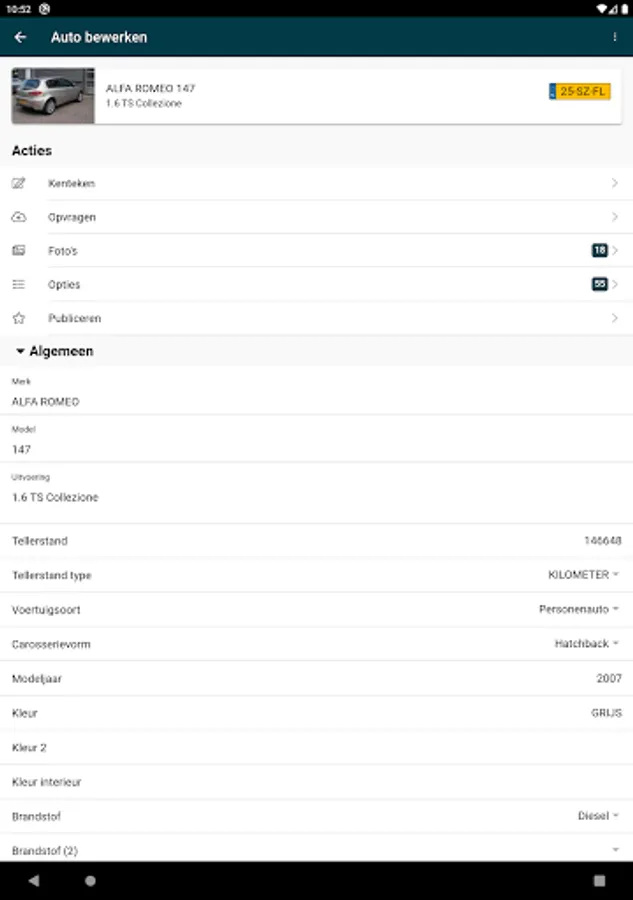Collapse the Algemeen section
633x900 pixels.
coord(21,352)
